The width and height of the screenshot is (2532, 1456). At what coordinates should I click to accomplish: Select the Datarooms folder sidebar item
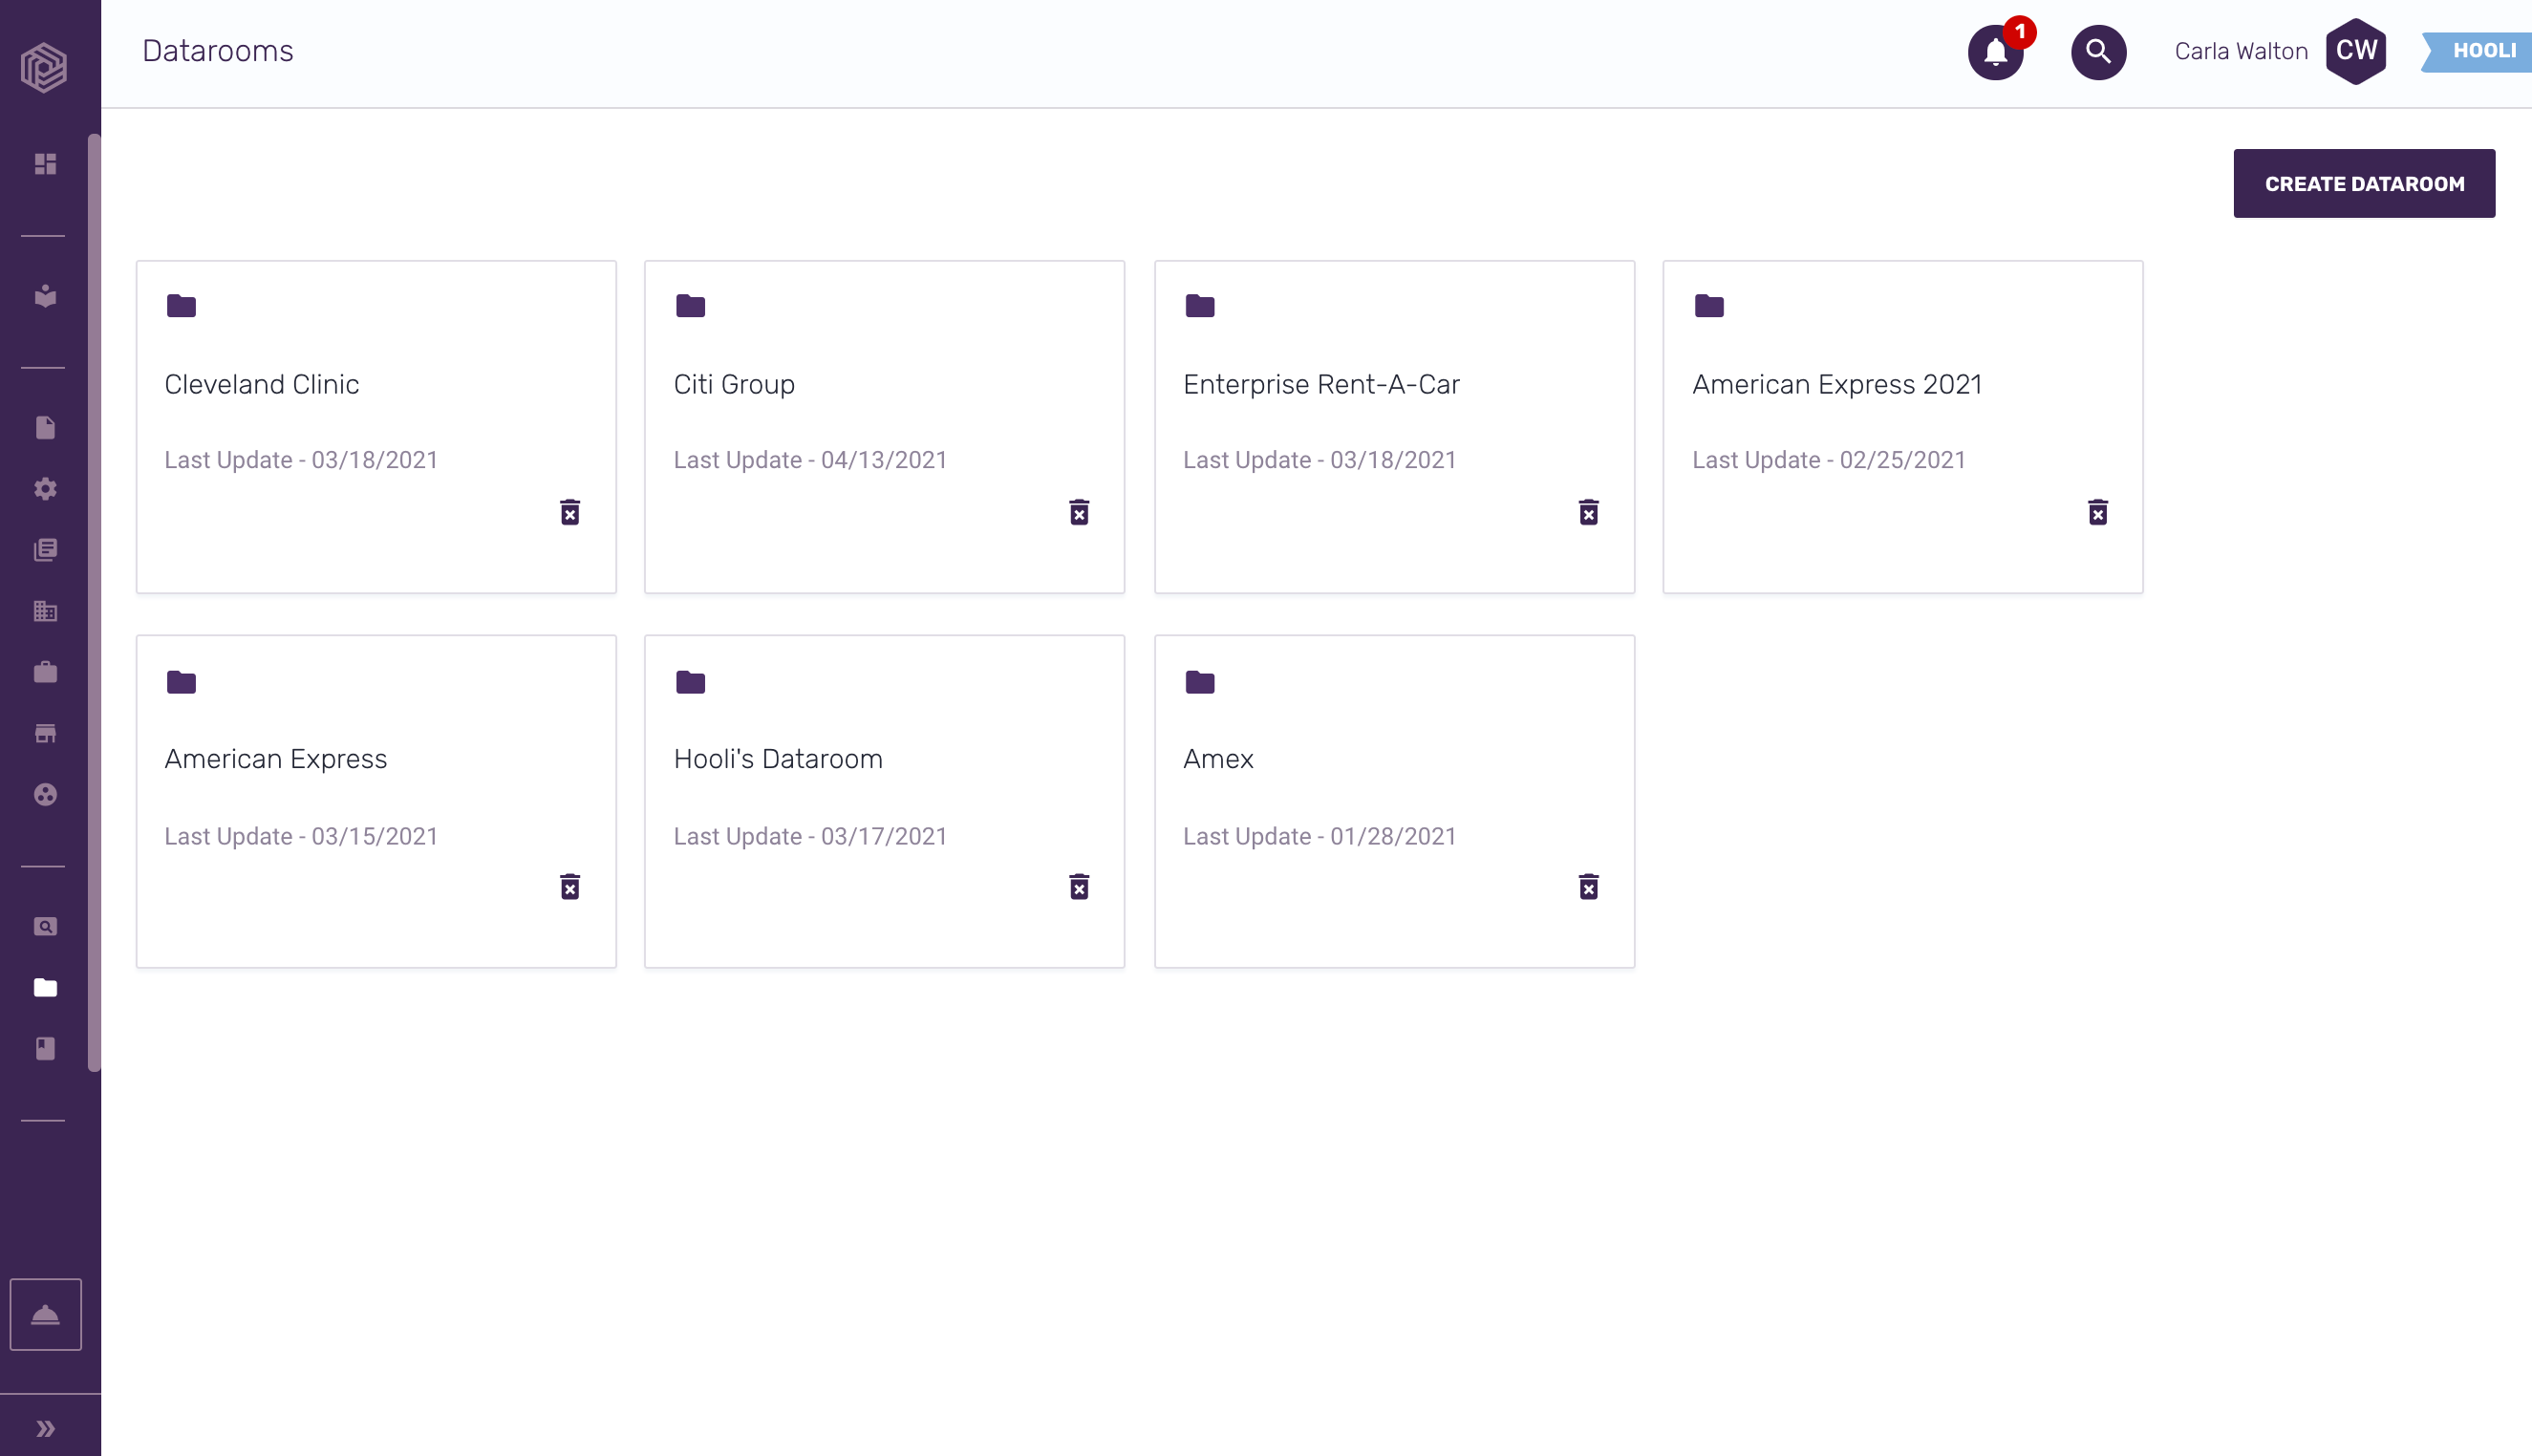[x=45, y=988]
